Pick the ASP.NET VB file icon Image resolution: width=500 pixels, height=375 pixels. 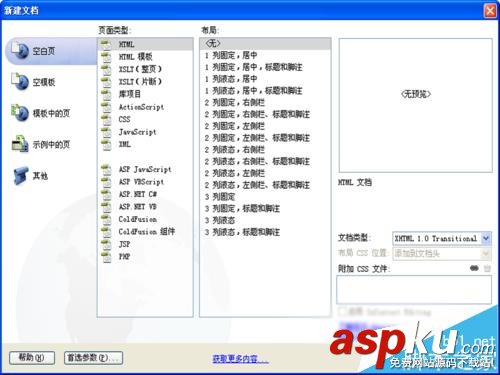(106, 207)
